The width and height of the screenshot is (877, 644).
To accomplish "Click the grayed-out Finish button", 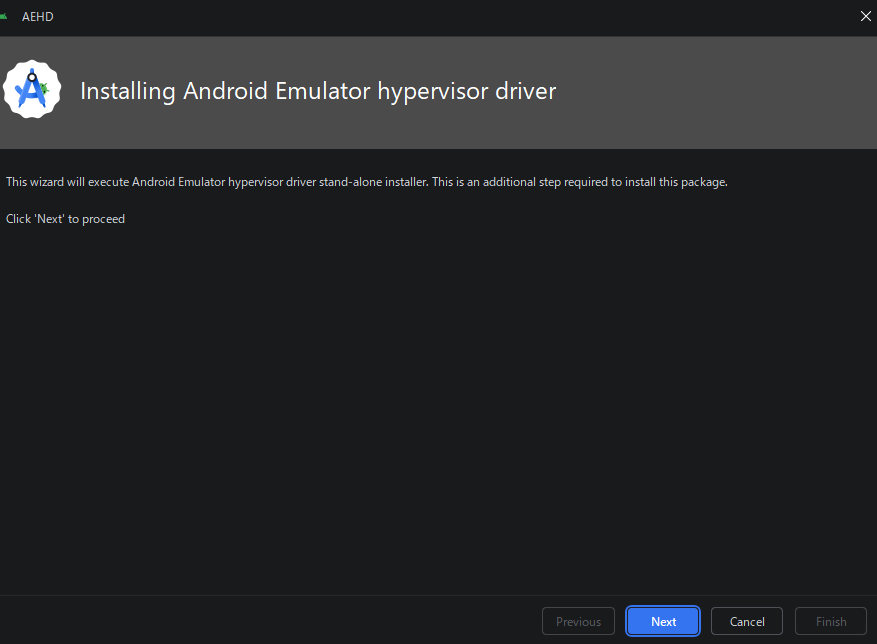I will [830, 621].
